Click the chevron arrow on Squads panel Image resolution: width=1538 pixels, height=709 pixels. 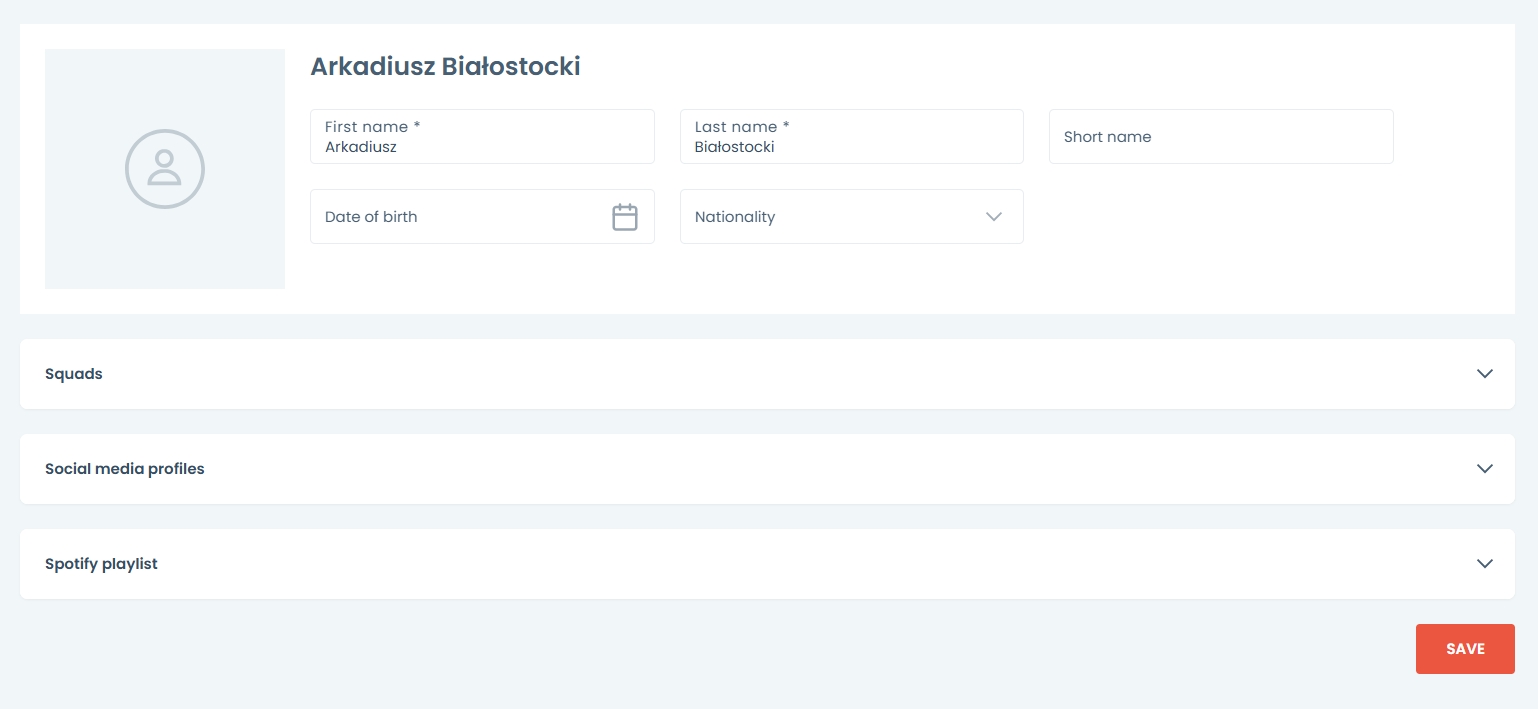1485,374
